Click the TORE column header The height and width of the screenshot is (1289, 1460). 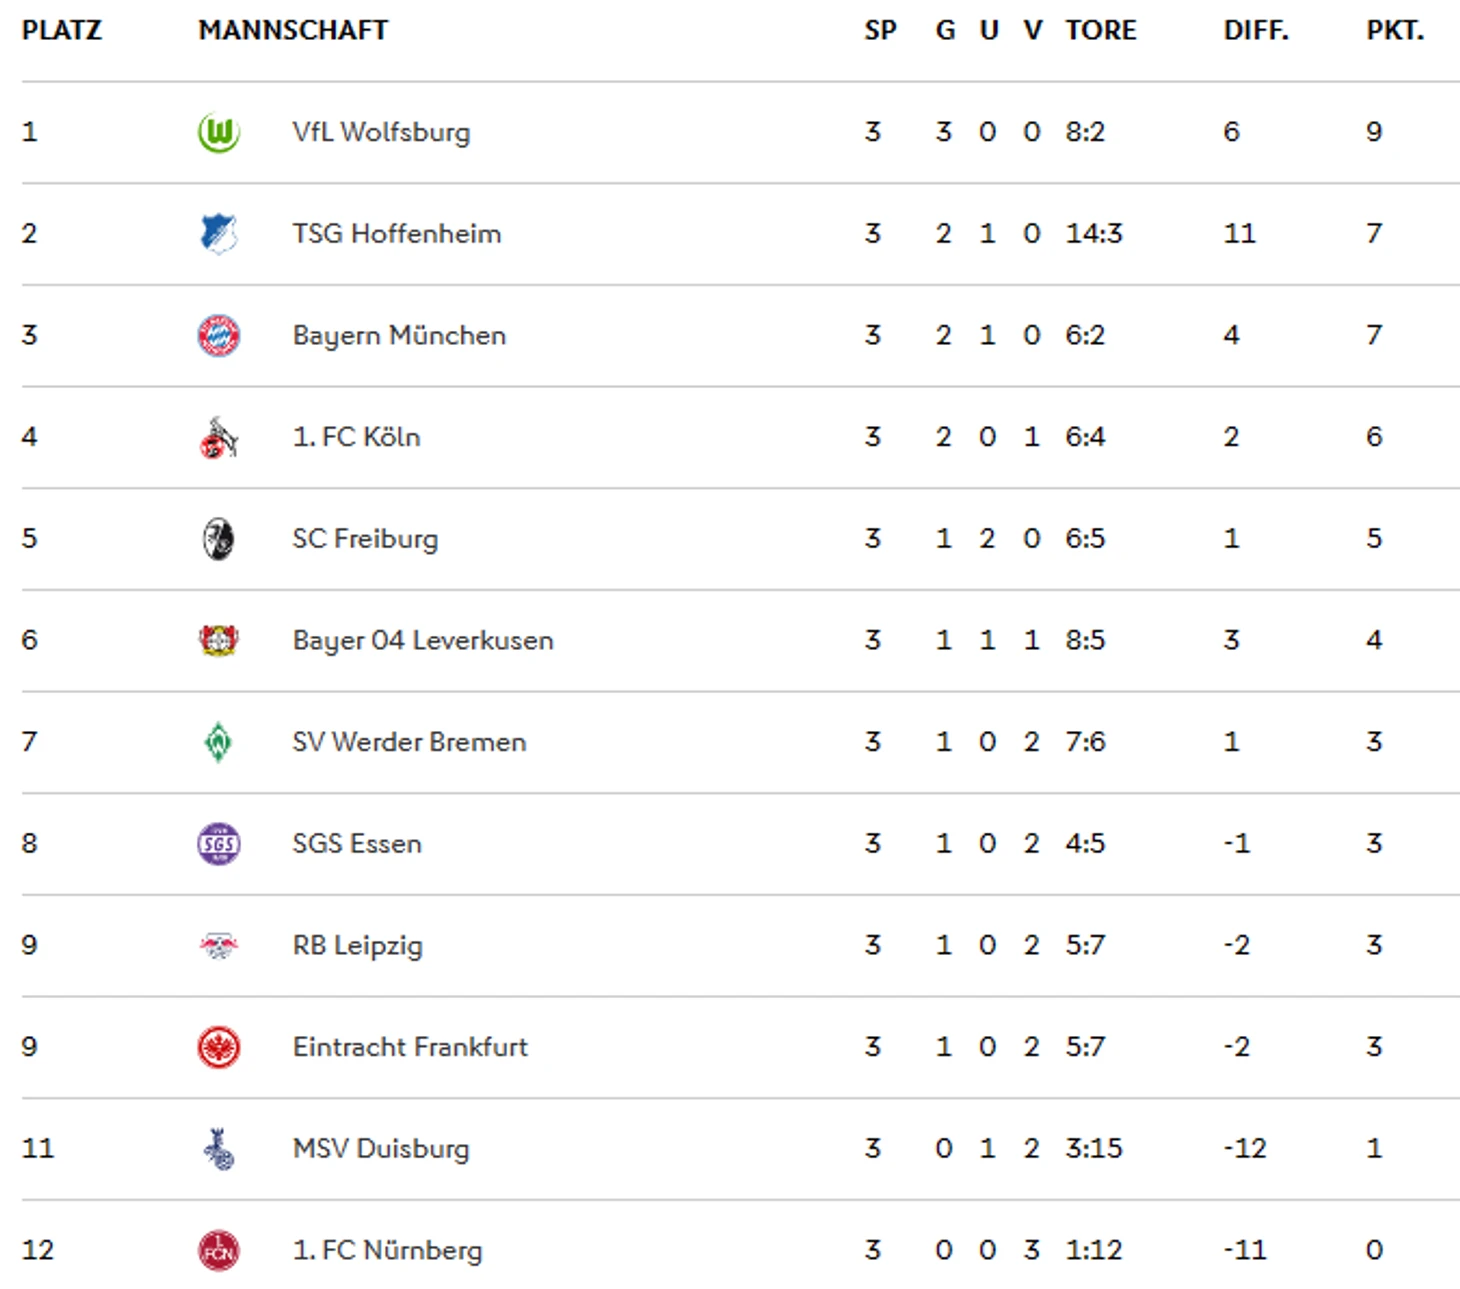click(x=1100, y=30)
